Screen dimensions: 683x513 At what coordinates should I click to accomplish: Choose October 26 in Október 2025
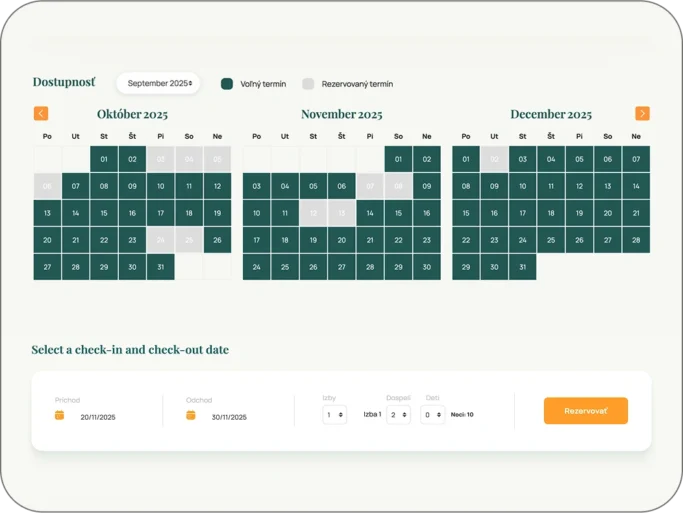pyautogui.click(x=217, y=240)
